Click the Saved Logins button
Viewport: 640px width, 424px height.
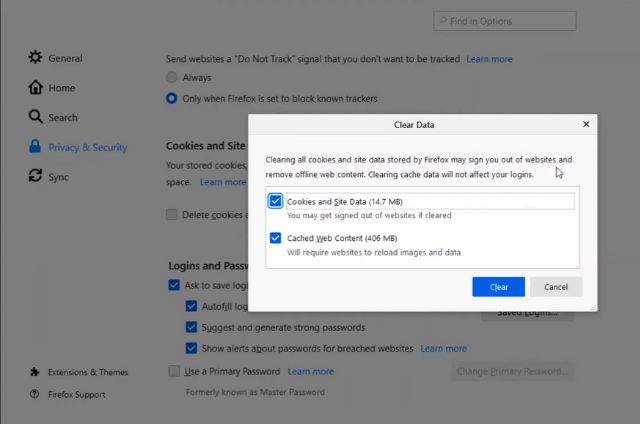[527, 315]
